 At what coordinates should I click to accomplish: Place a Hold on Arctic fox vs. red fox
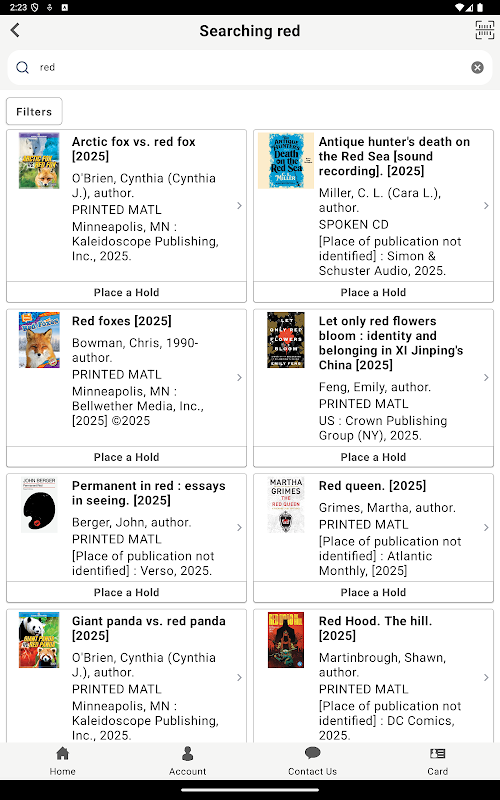click(127, 292)
